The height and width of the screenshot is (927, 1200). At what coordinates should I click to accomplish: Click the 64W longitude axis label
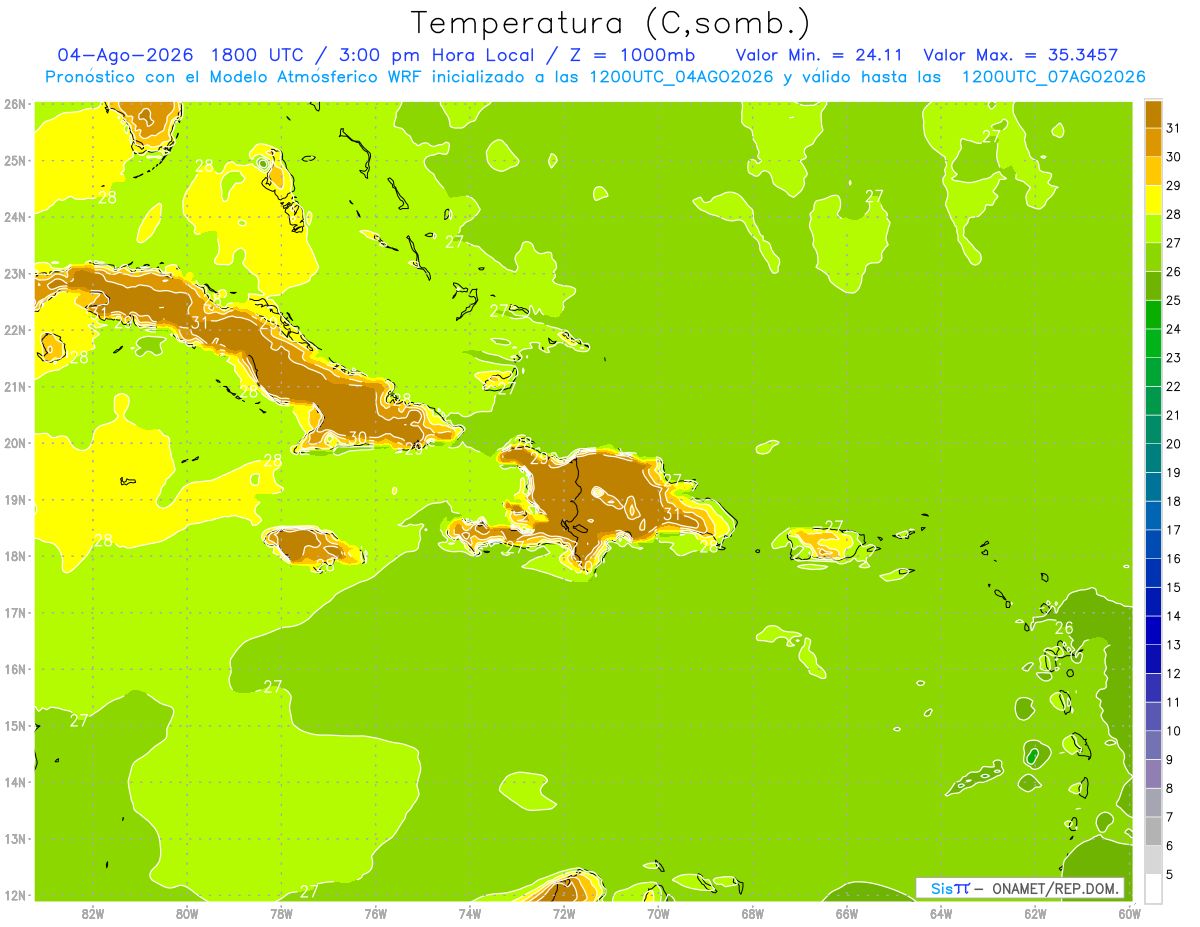click(x=941, y=913)
